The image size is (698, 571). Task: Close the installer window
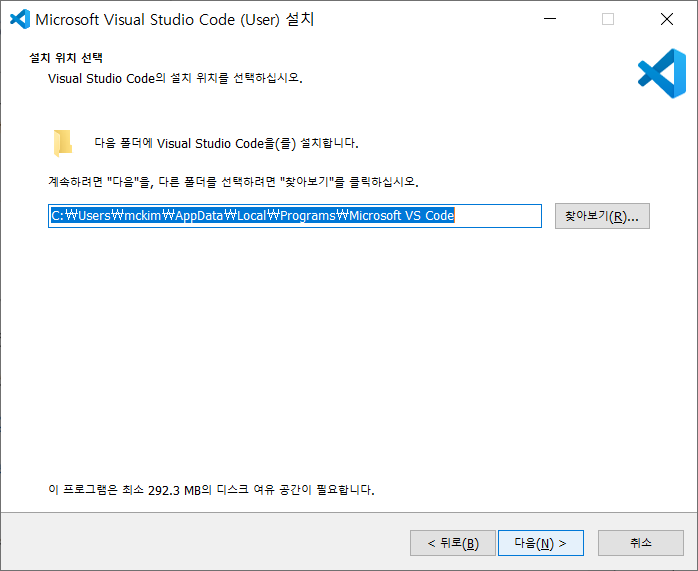pos(667,19)
